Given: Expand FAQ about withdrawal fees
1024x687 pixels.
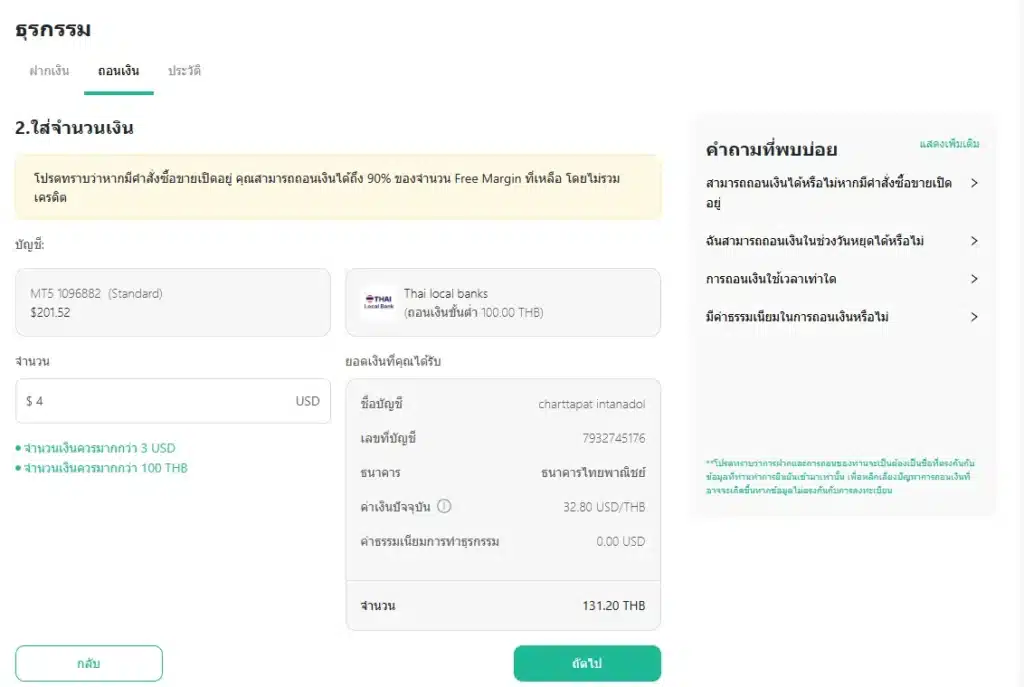Looking at the screenshot, I should pyautogui.click(x=842, y=317).
